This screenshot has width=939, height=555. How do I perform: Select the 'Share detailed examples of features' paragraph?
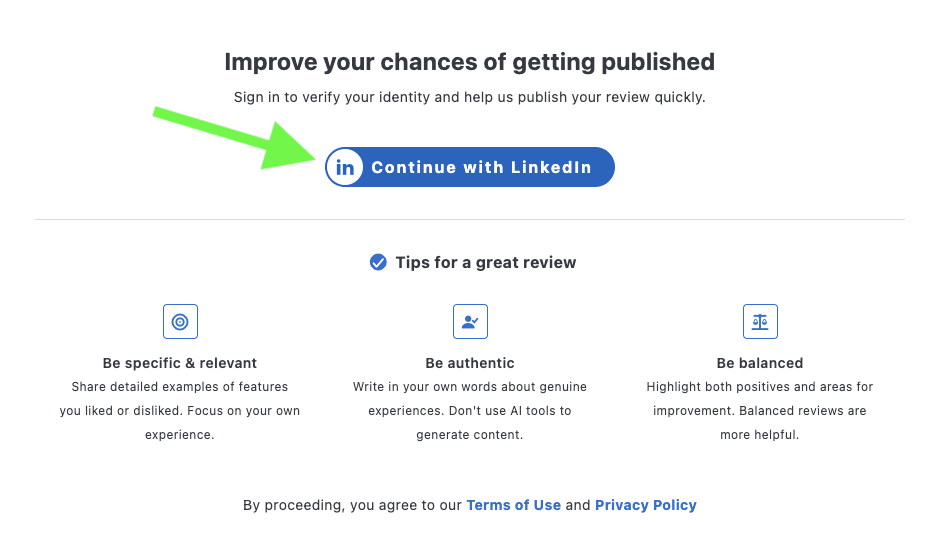pyautogui.click(x=180, y=410)
